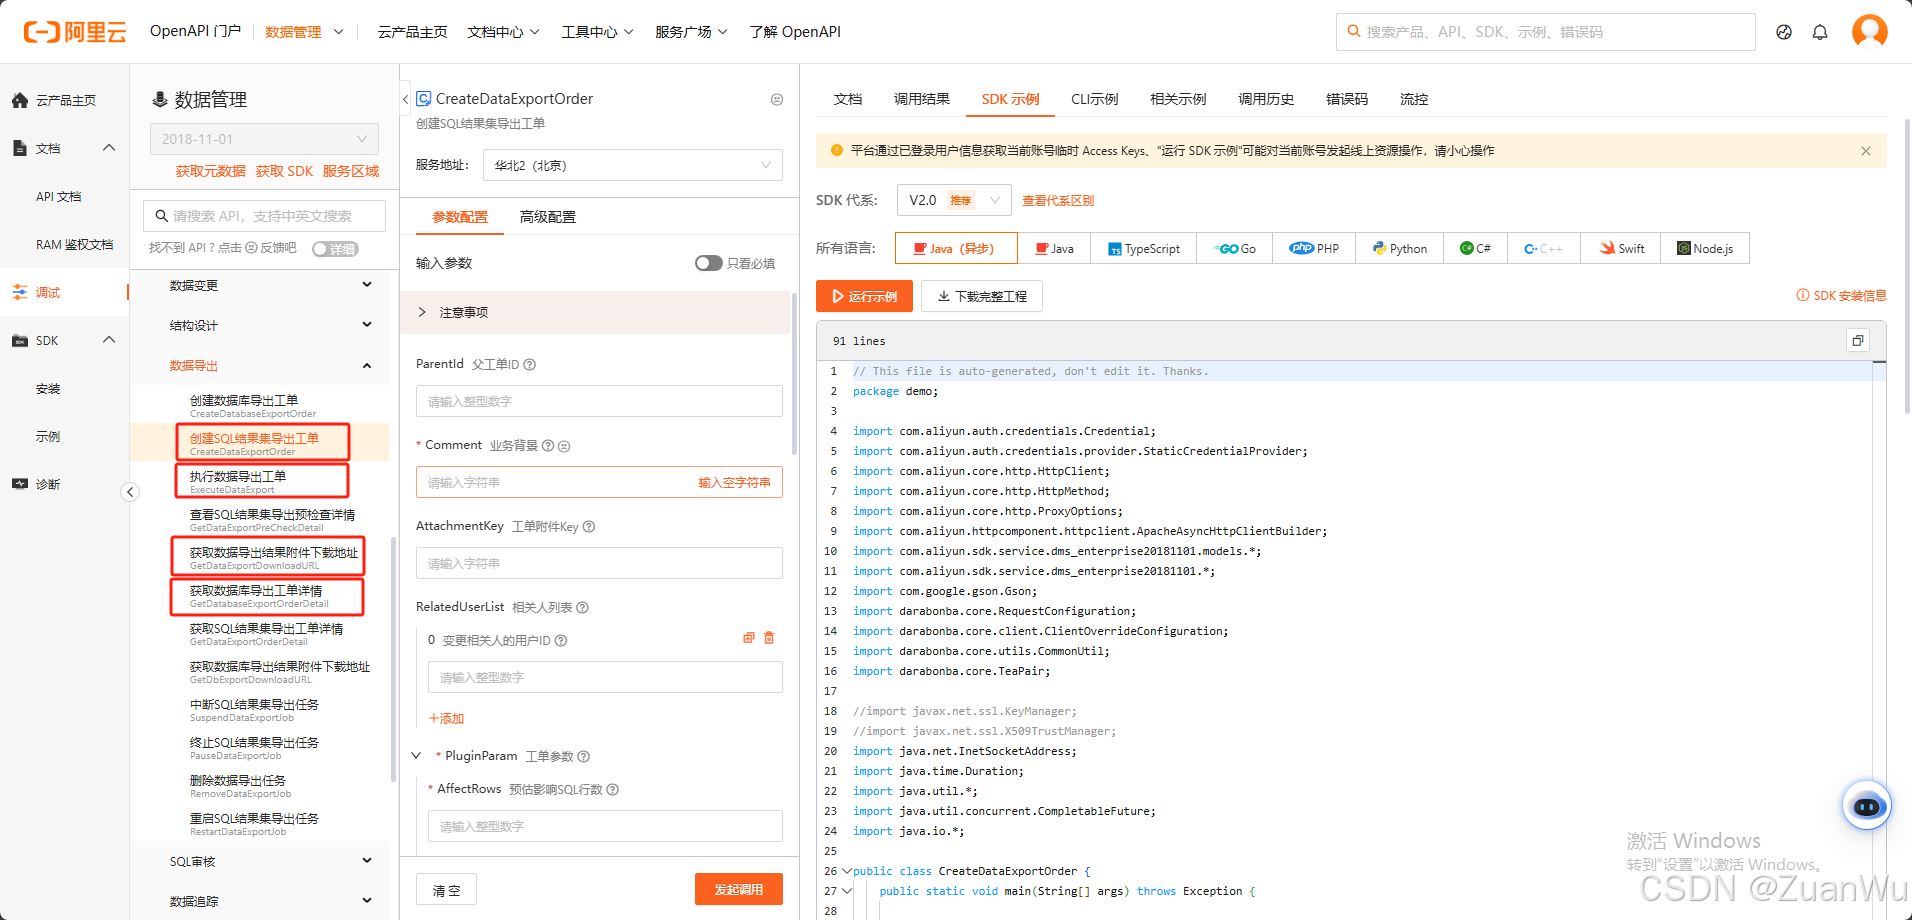
Task: Click the 发起调用 button
Action: (x=739, y=889)
